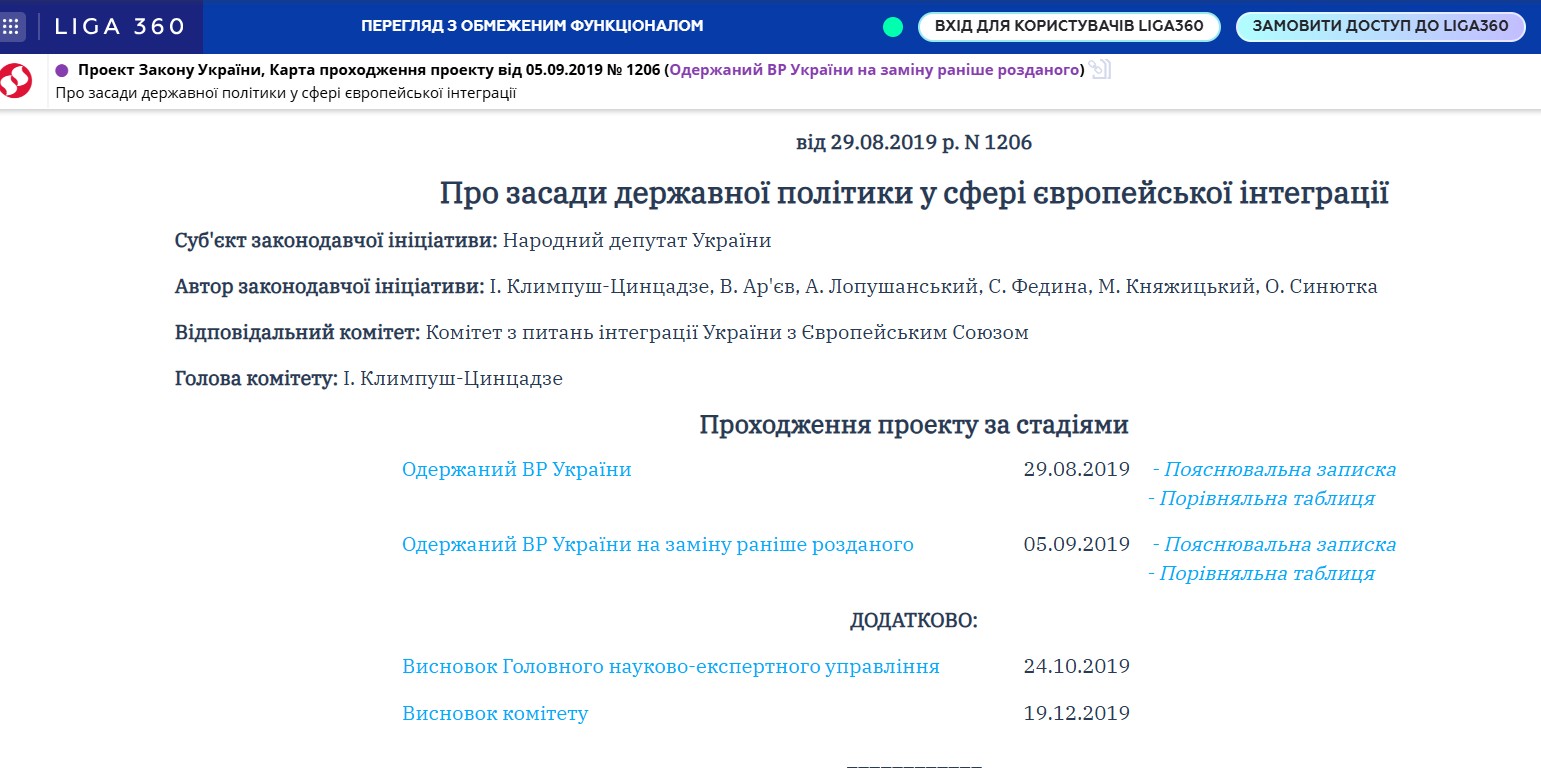Click the purple dot before 'Проект Закону України'
Image resolution: width=1541 pixels, height=778 pixels.
[x=62, y=70]
